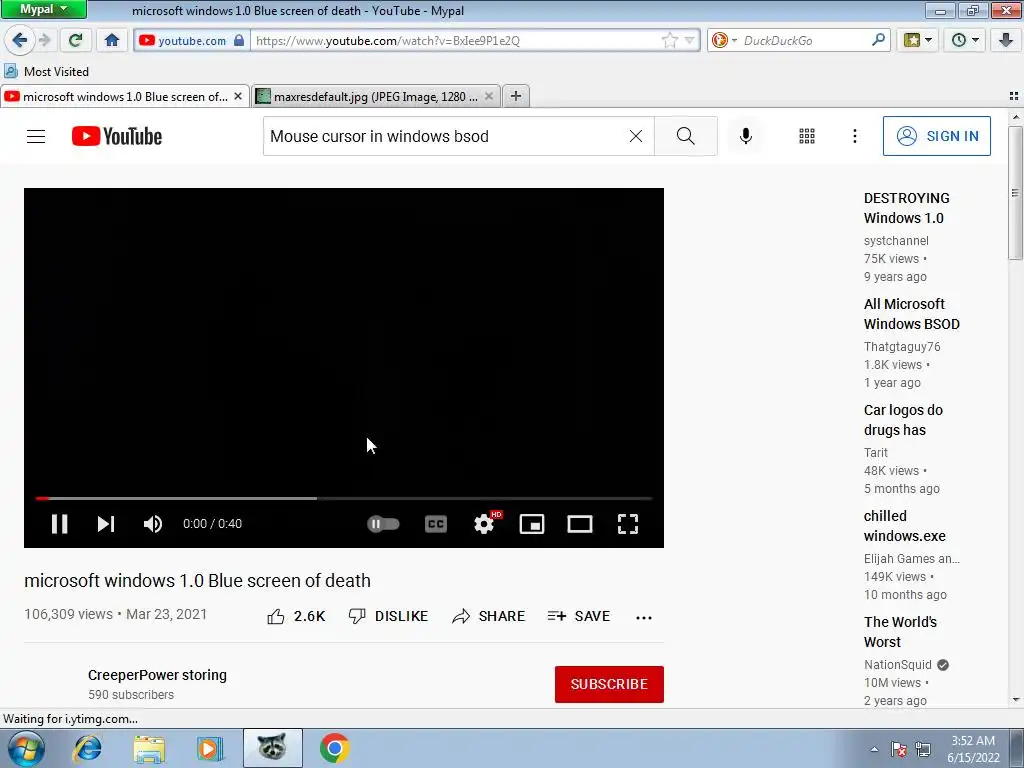The height and width of the screenshot is (768, 1024).
Task: Open Action Center flag in system tray
Action: [899, 749]
